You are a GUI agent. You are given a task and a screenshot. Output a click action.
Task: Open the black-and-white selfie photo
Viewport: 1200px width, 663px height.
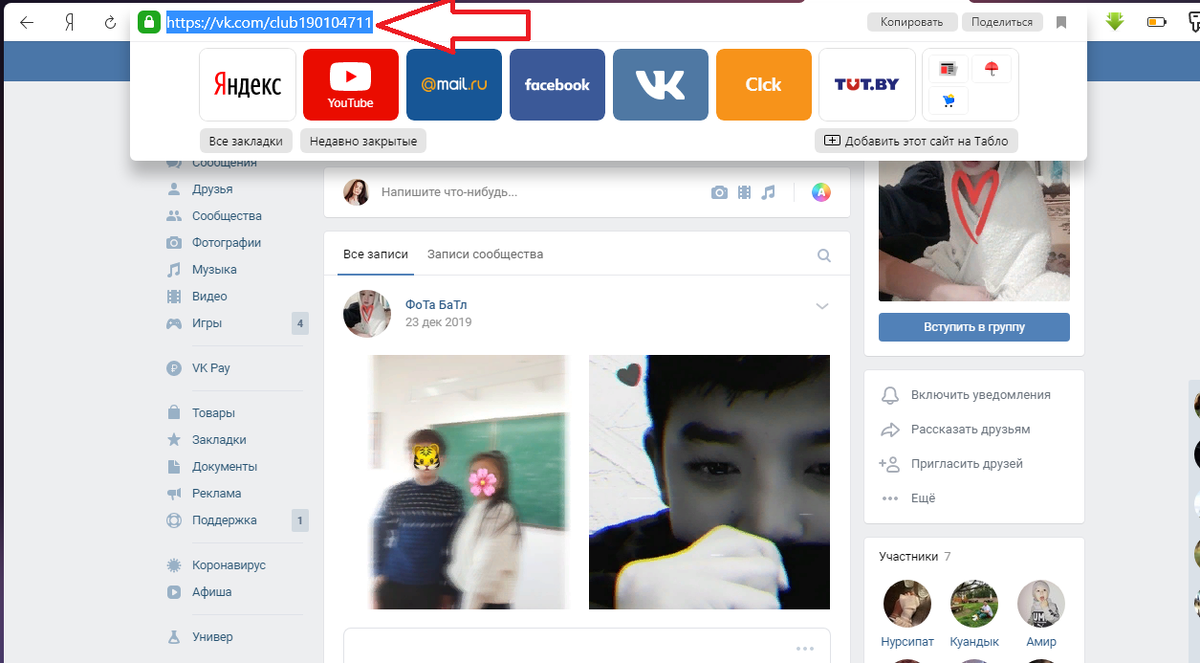709,482
